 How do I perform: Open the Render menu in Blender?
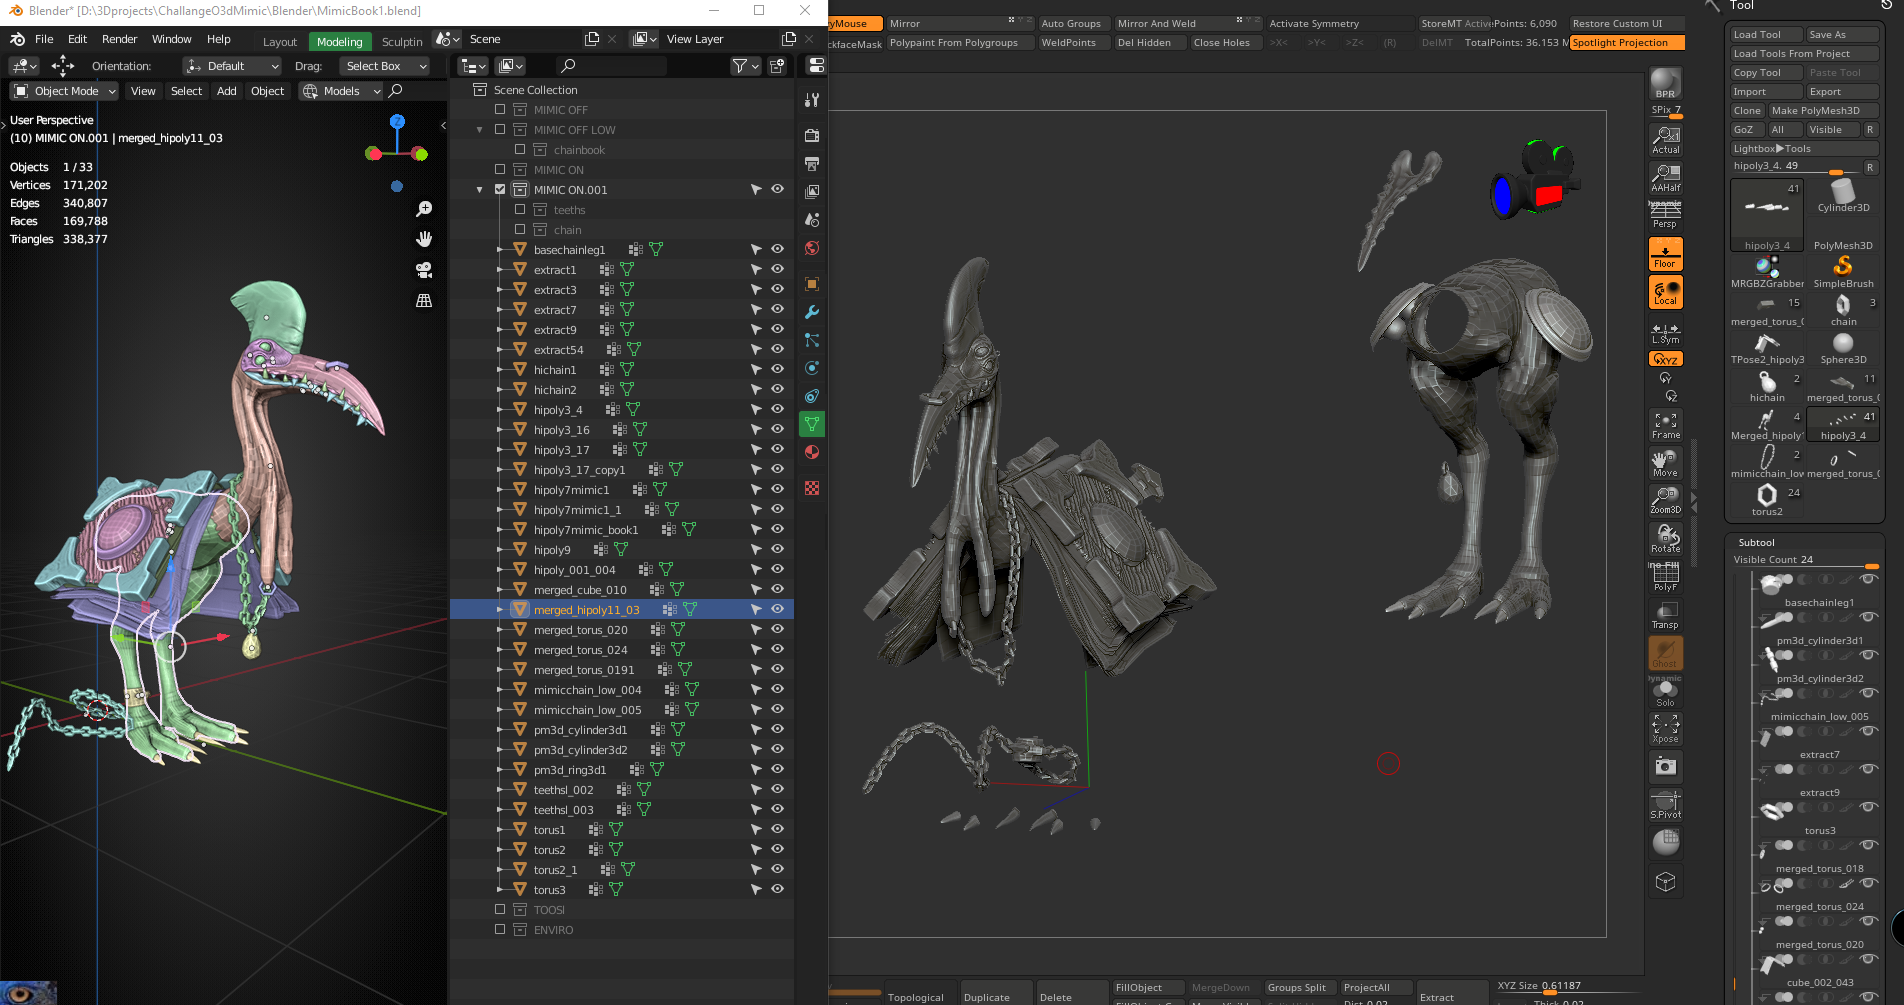click(x=119, y=39)
